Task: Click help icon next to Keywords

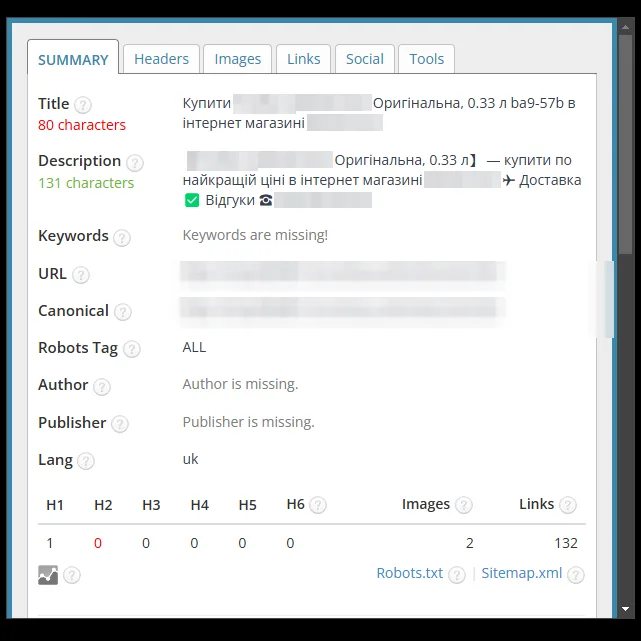Action: [x=122, y=238]
